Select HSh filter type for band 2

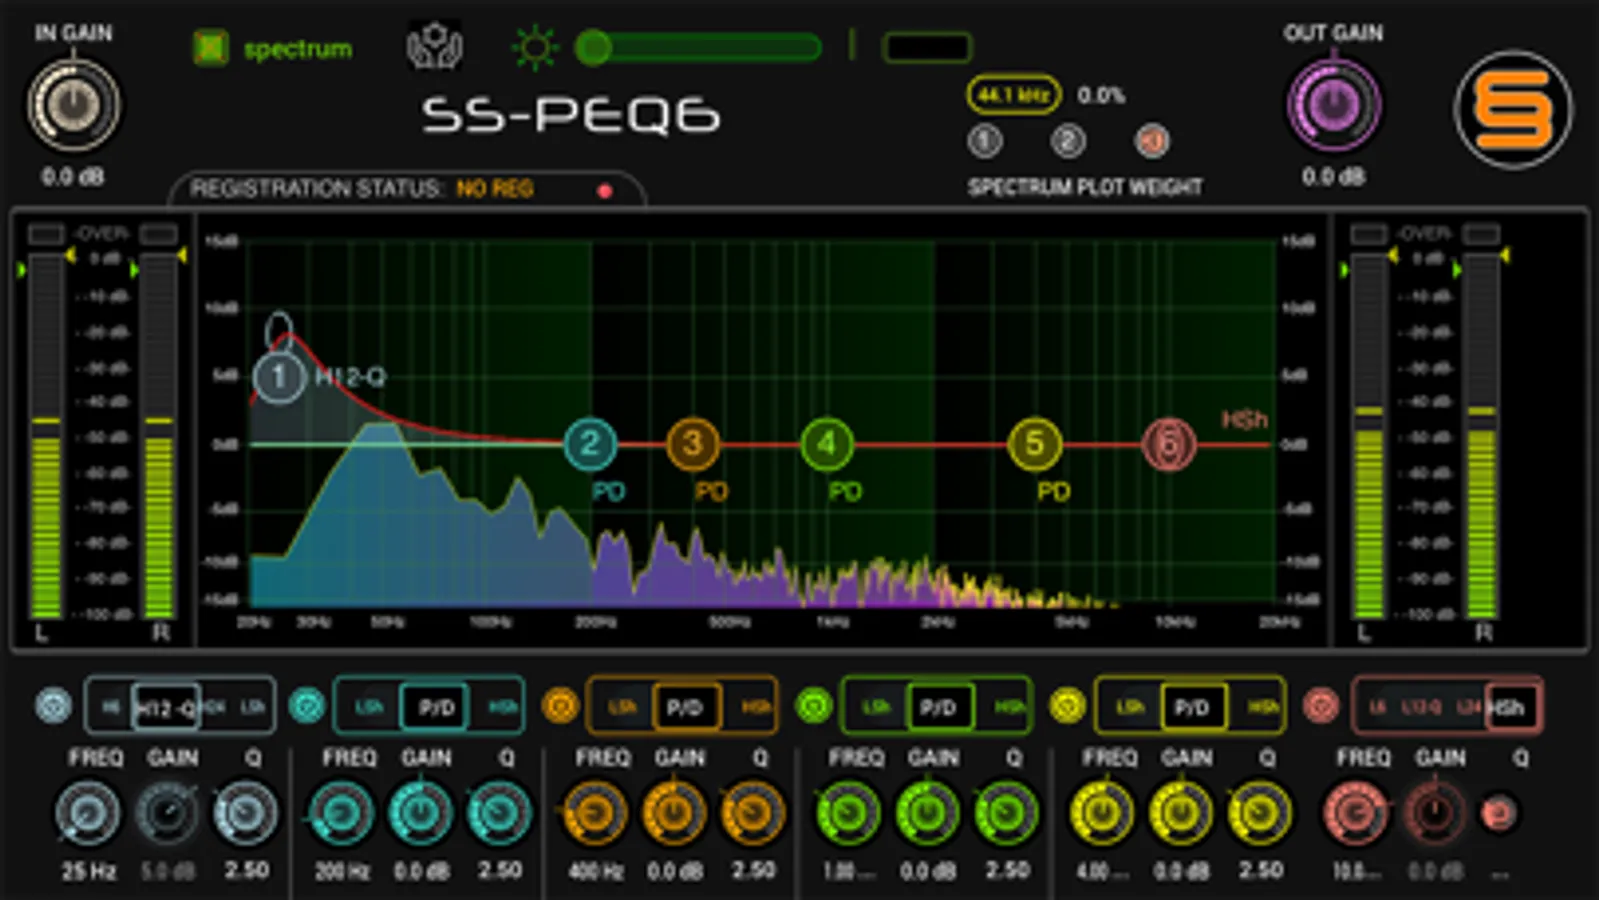pos(503,707)
